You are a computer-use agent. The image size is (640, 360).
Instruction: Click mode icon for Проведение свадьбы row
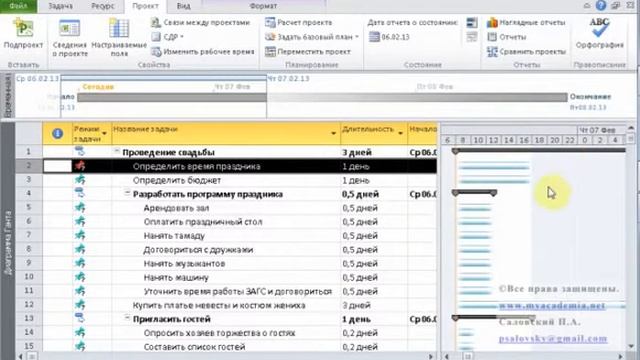coord(80,152)
